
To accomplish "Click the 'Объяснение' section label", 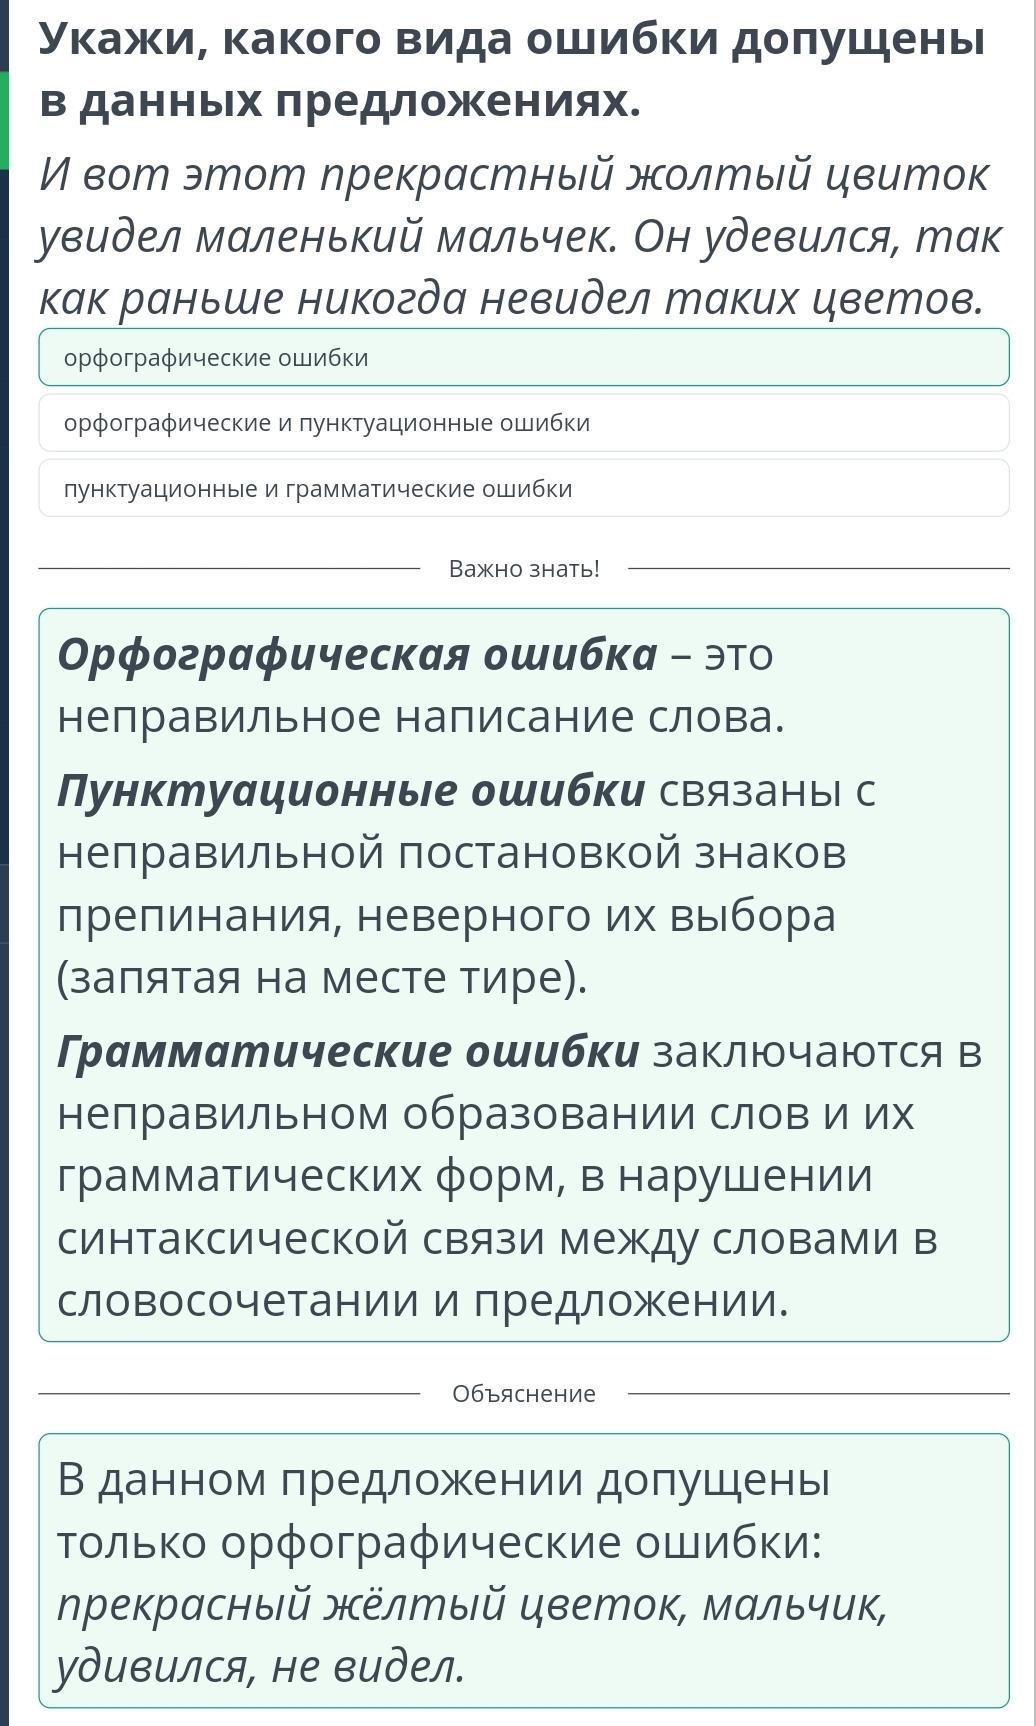I will coord(524,1394).
